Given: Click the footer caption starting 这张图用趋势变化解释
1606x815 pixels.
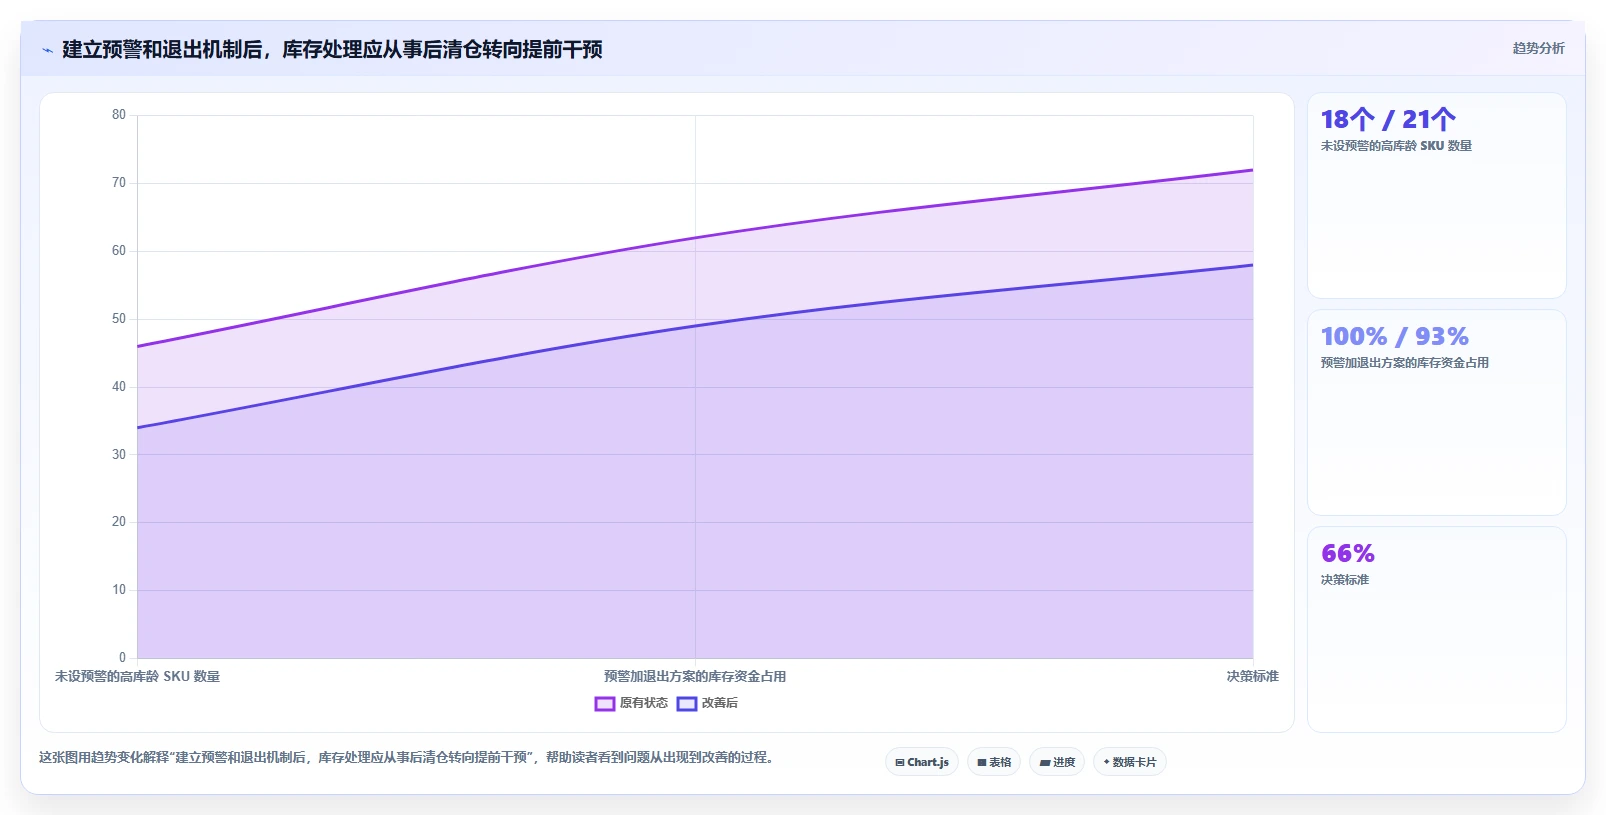Looking at the screenshot, I should point(406,758).
